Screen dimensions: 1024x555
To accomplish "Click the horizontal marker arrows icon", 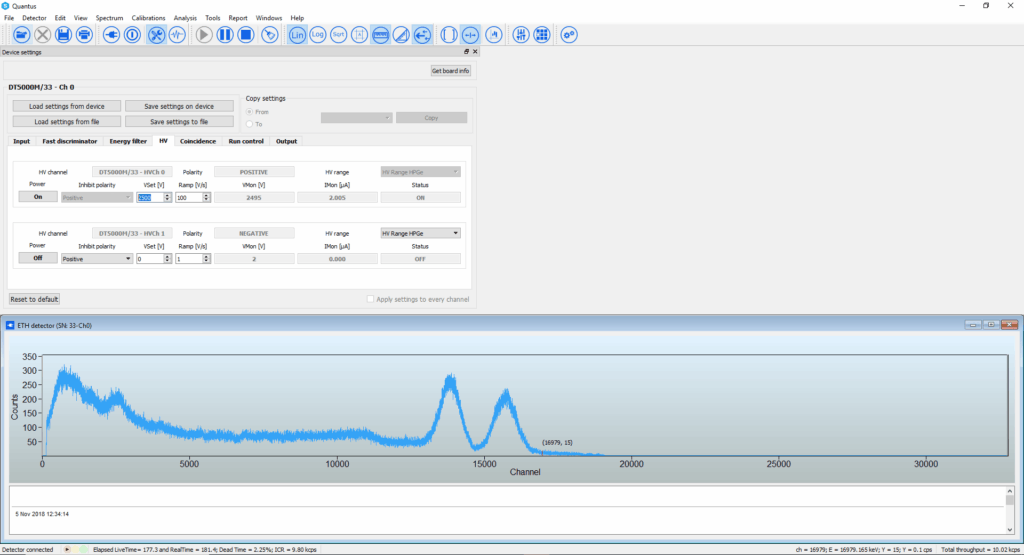I will [x=470, y=35].
